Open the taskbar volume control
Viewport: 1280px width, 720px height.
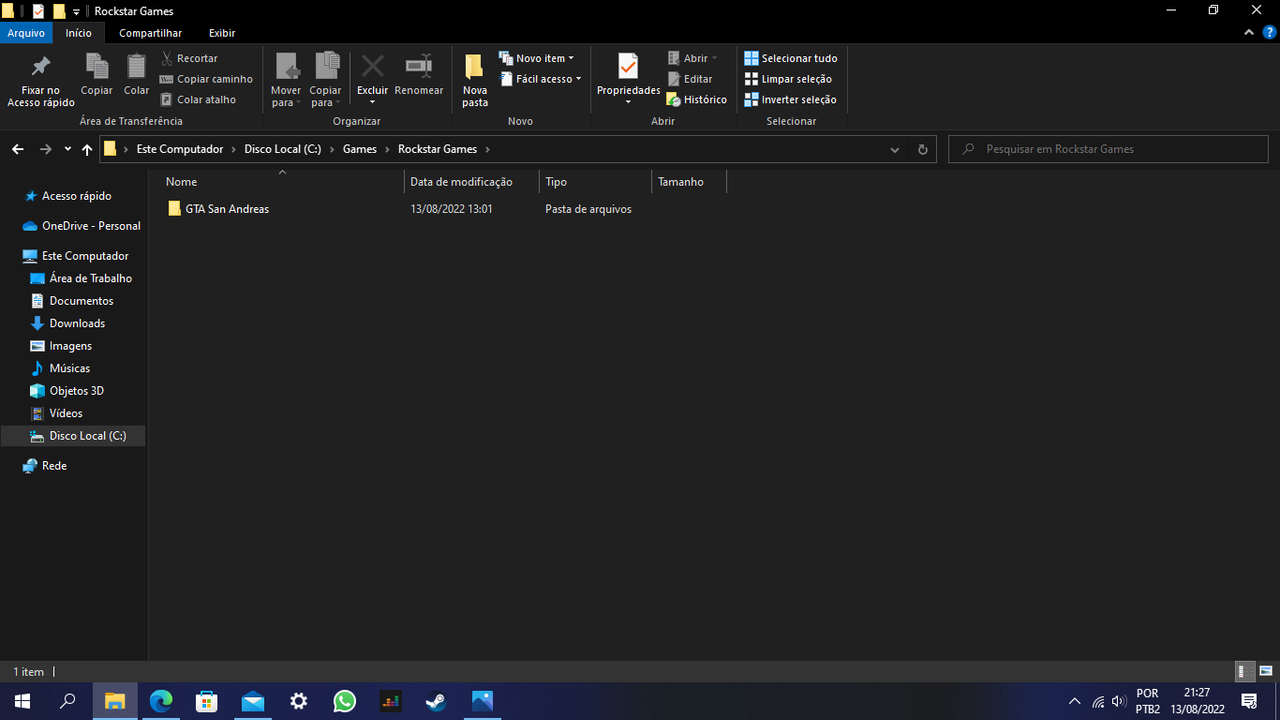point(1119,701)
